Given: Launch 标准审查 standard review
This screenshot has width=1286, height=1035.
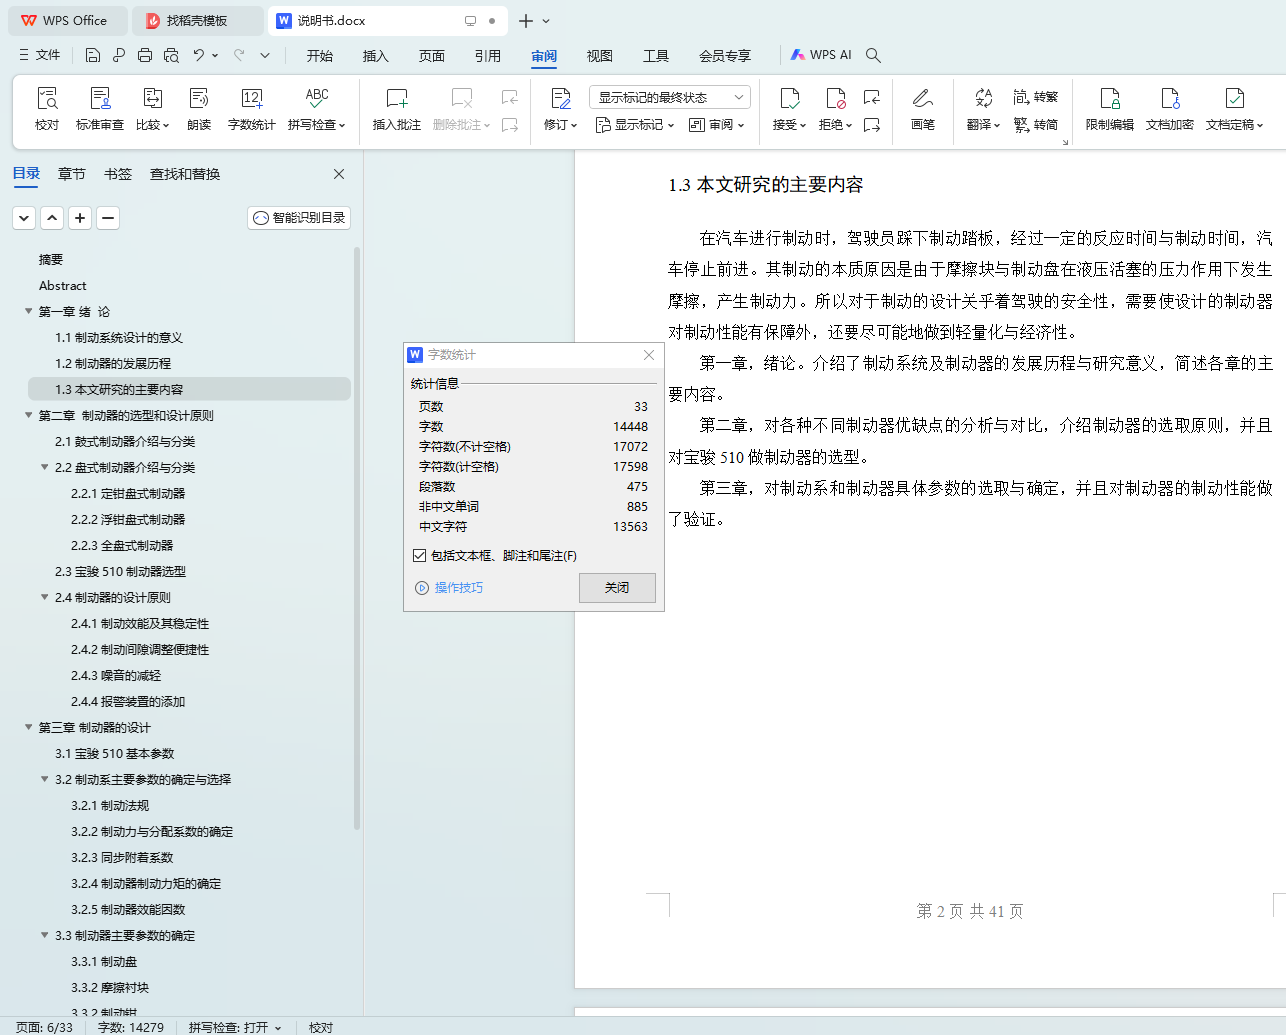Looking at the screenshot, I should click(100, 109).
